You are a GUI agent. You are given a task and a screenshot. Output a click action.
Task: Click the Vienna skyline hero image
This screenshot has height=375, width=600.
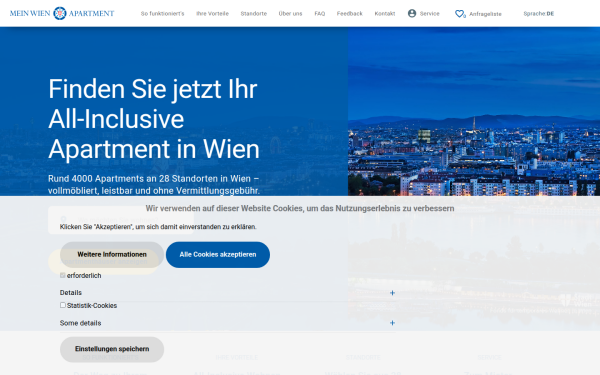coord(474,111)
